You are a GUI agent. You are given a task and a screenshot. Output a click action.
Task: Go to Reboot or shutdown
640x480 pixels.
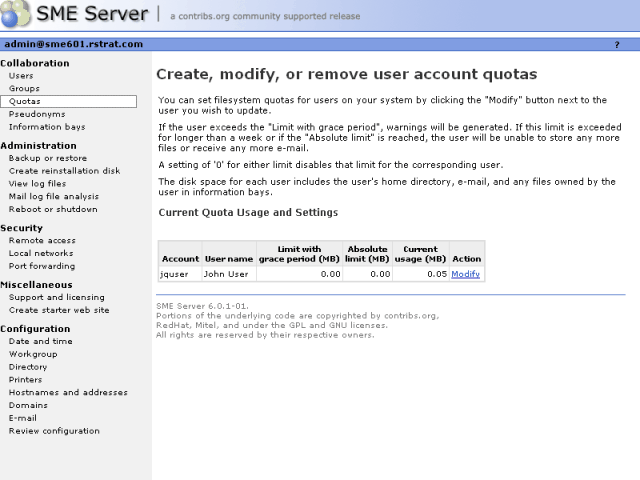point(53,209)
